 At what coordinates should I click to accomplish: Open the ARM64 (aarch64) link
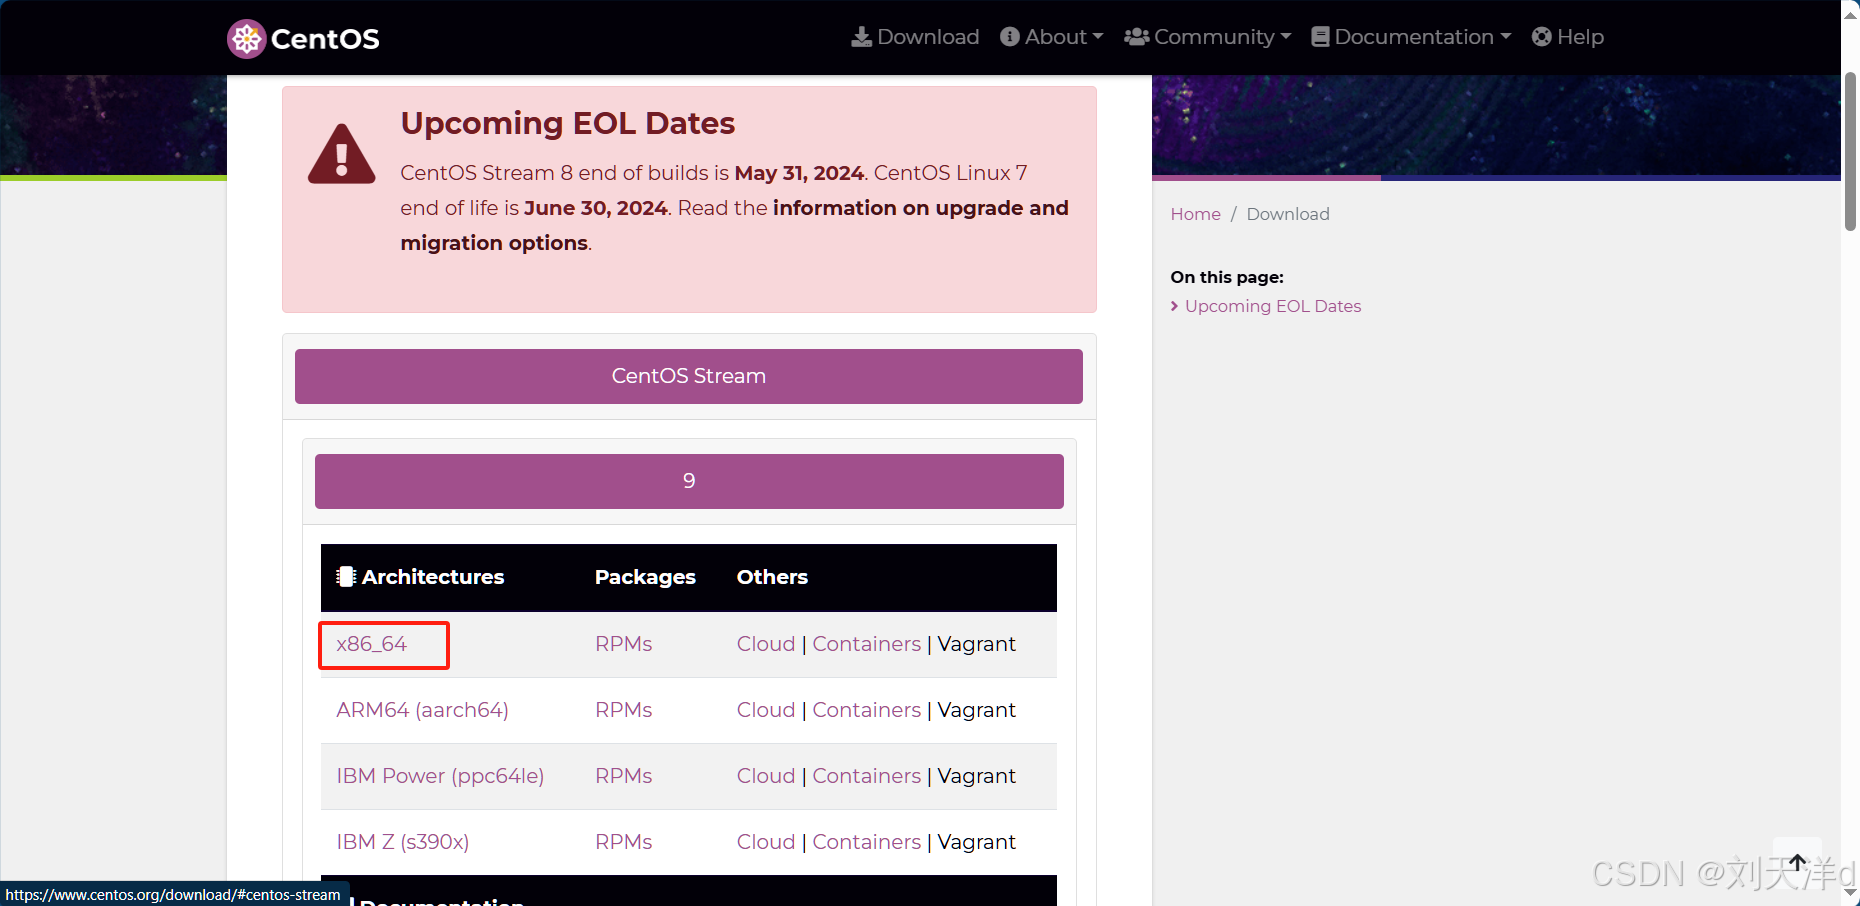(422, 710)
